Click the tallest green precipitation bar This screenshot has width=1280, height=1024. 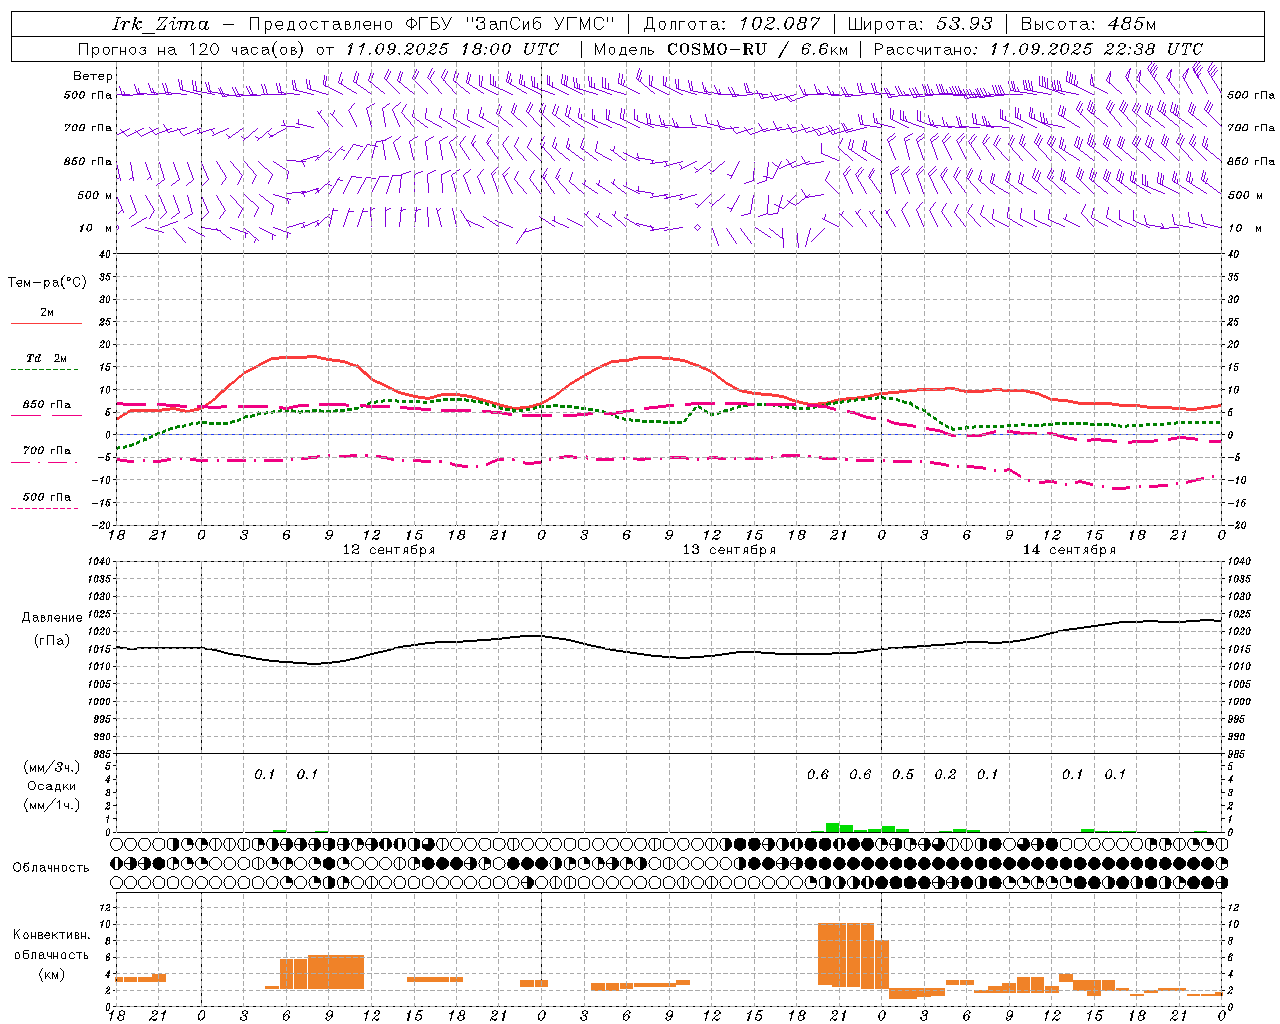pyautogui.click(x=832, y=827)
